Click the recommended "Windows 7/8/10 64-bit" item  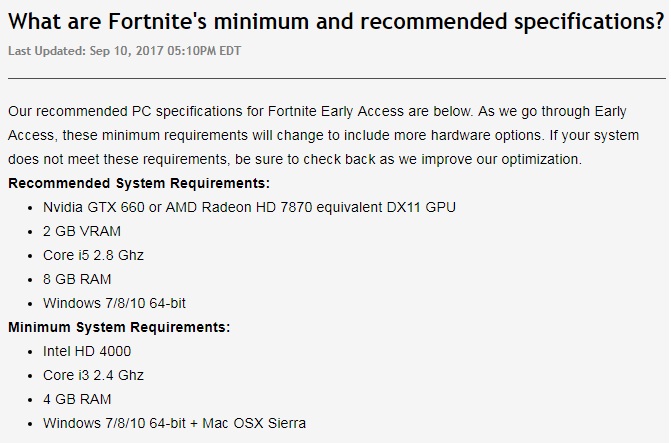coord(116,303)
